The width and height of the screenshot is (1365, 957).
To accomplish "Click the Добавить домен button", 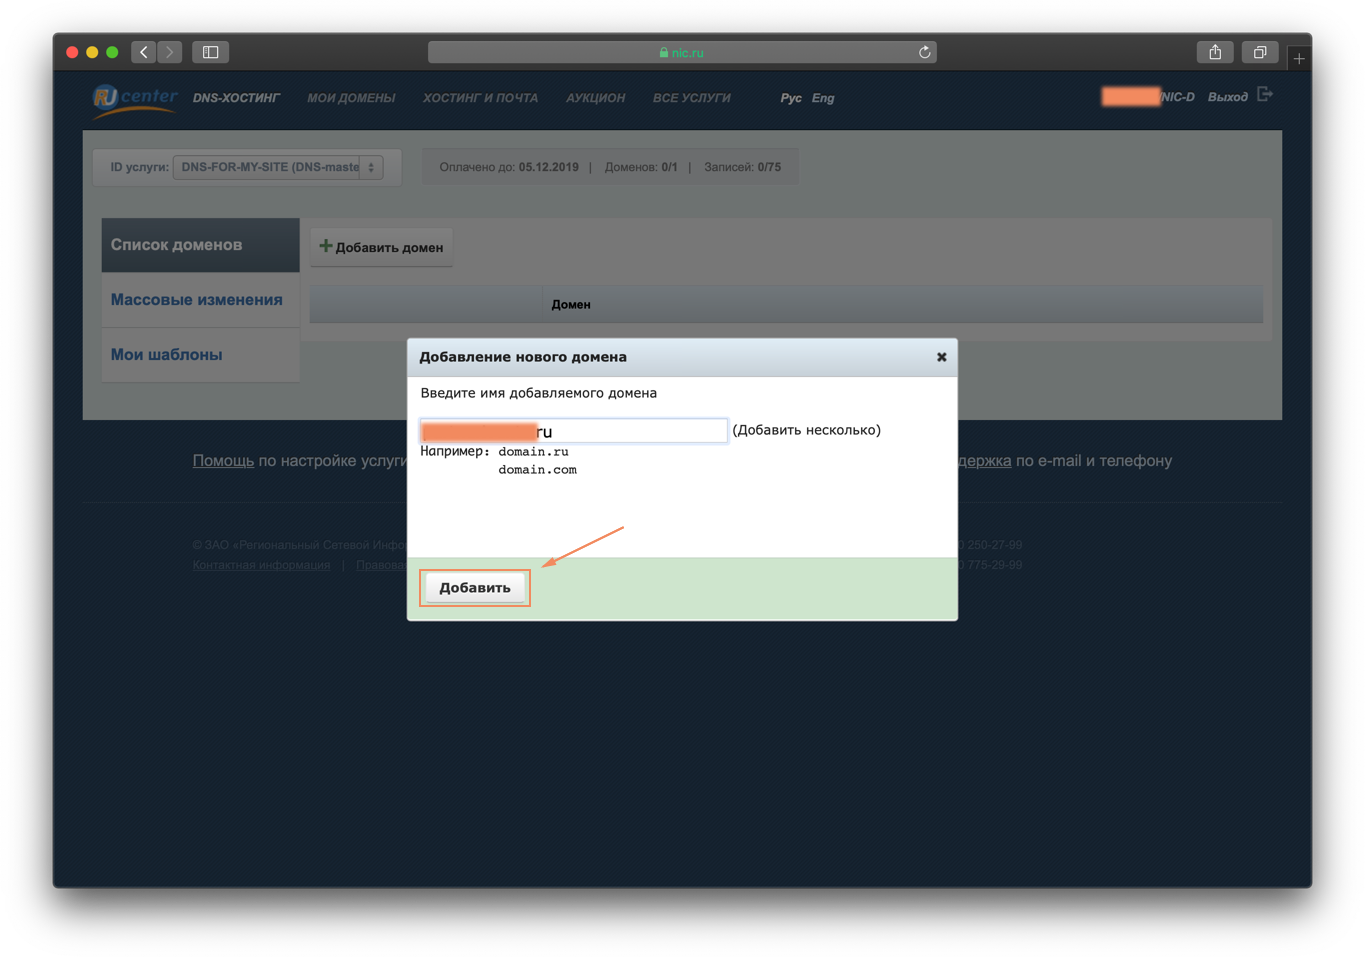I will click(x=382, y=247).
